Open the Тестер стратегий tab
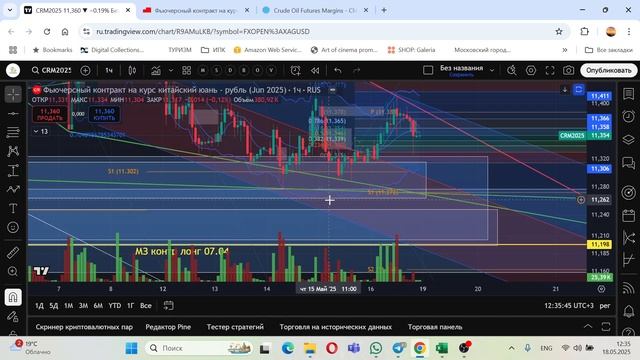Image resolution: width=640 pixels, height=360 pixels. coord(235,327)
